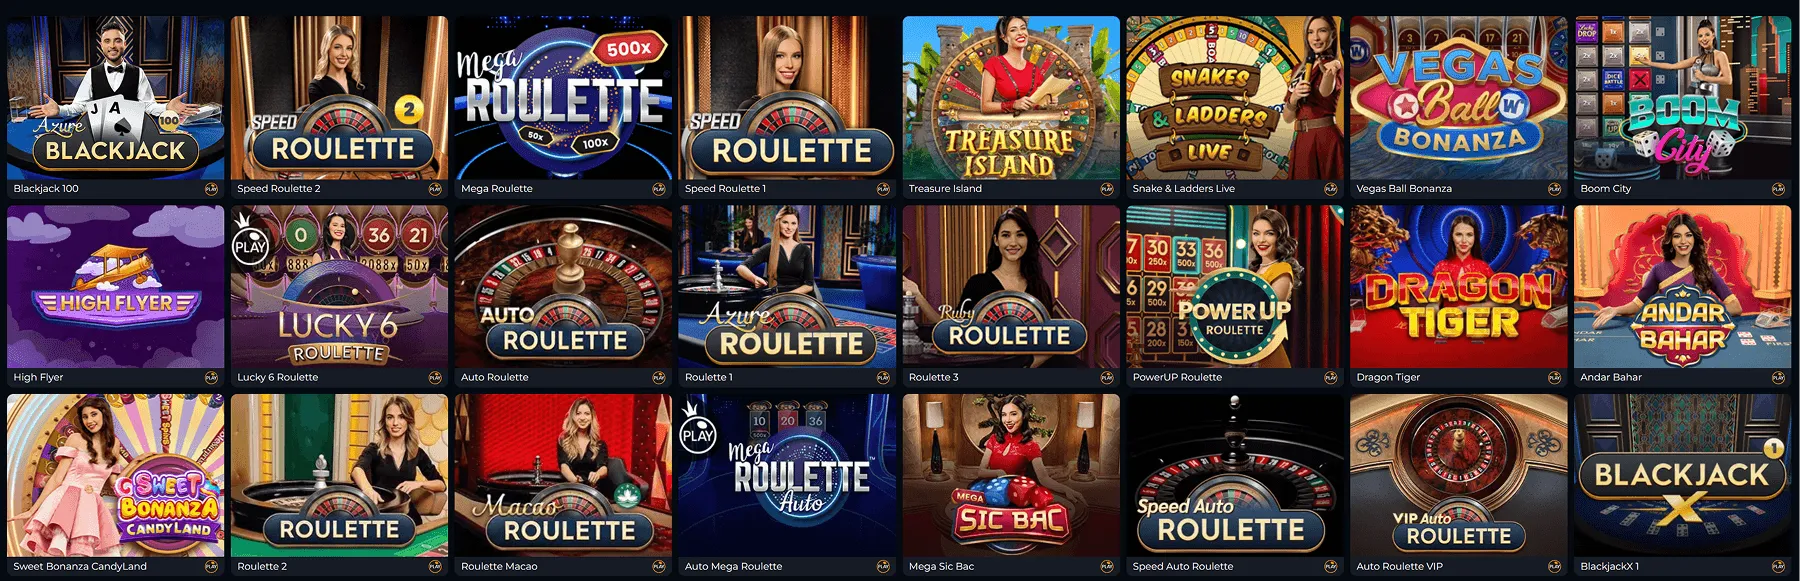Click the Roulette Macao title link

click(499, 566)
